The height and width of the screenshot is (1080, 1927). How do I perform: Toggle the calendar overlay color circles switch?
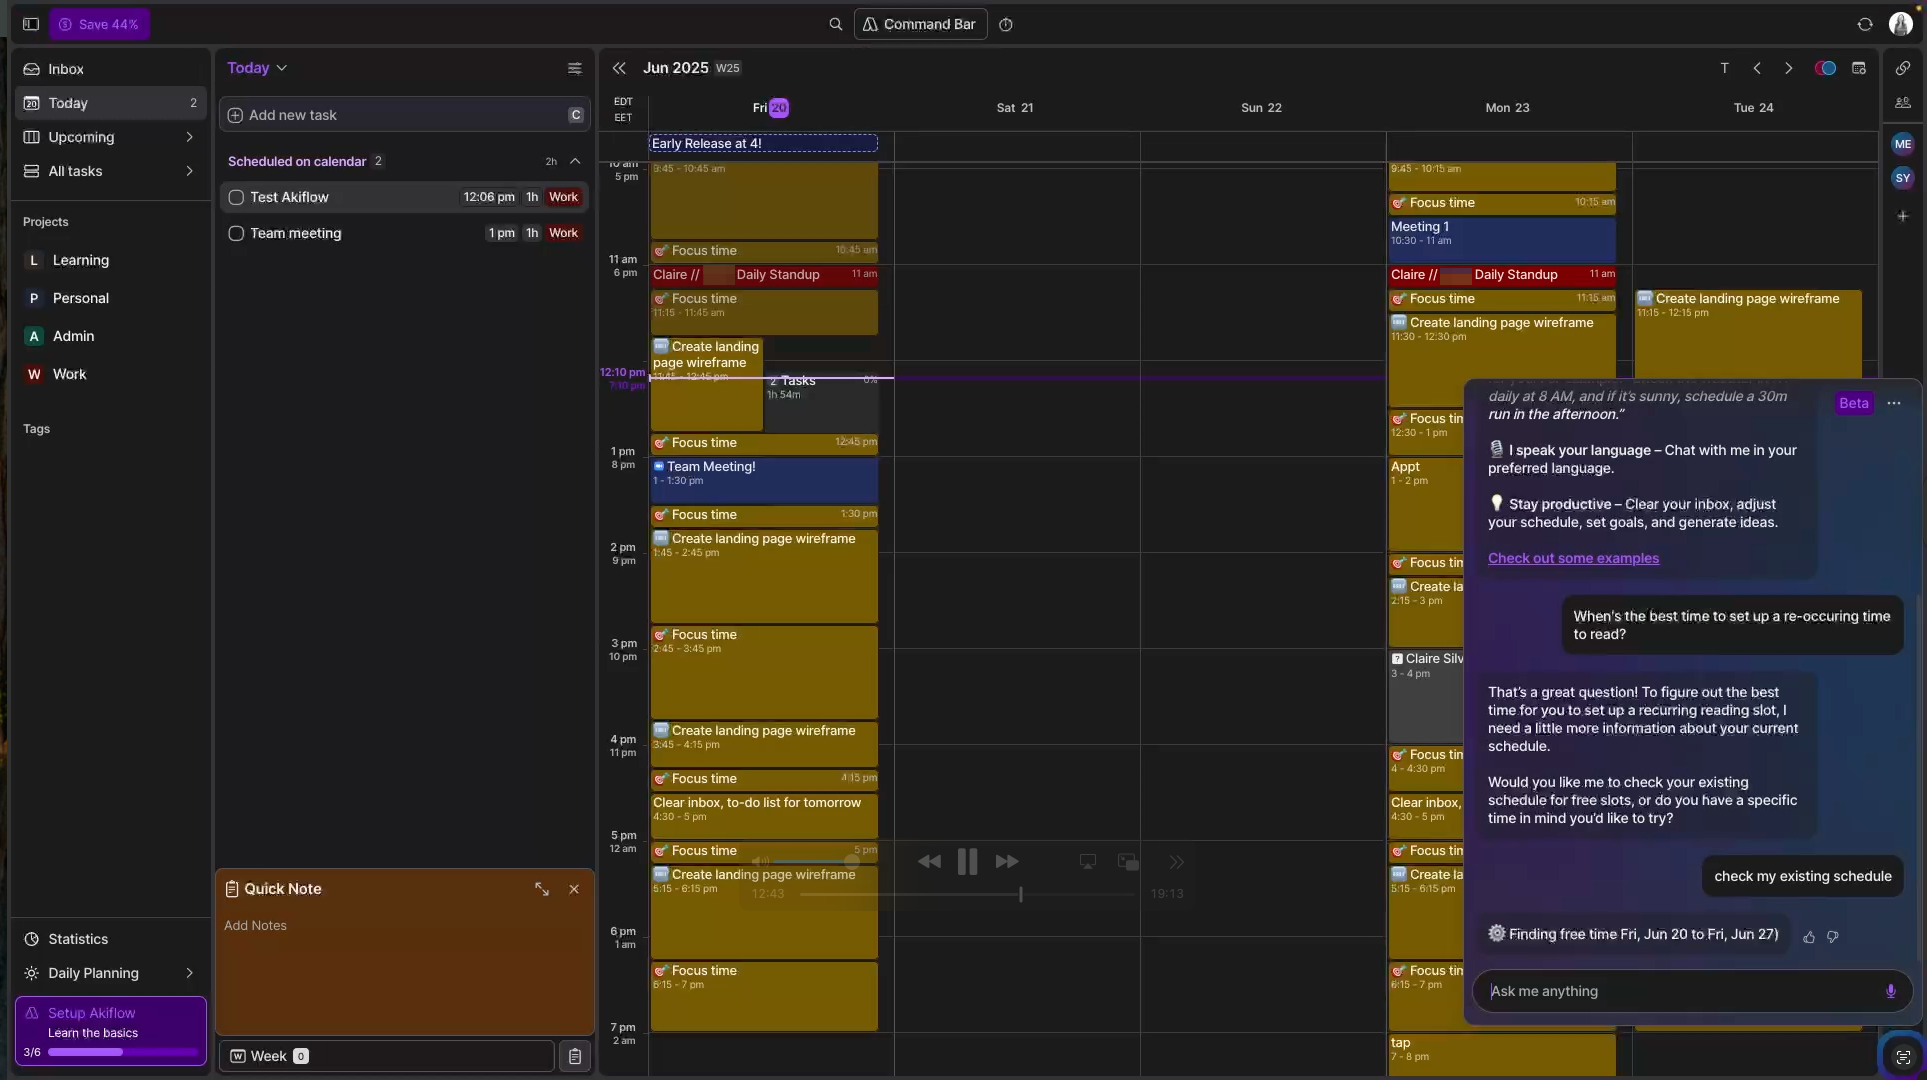pos(1826,68)
